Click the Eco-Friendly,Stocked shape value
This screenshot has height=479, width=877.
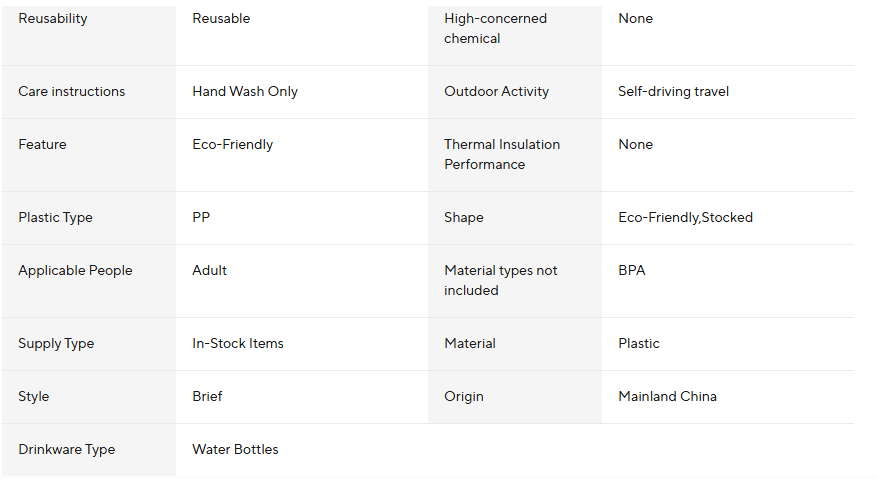685,218
